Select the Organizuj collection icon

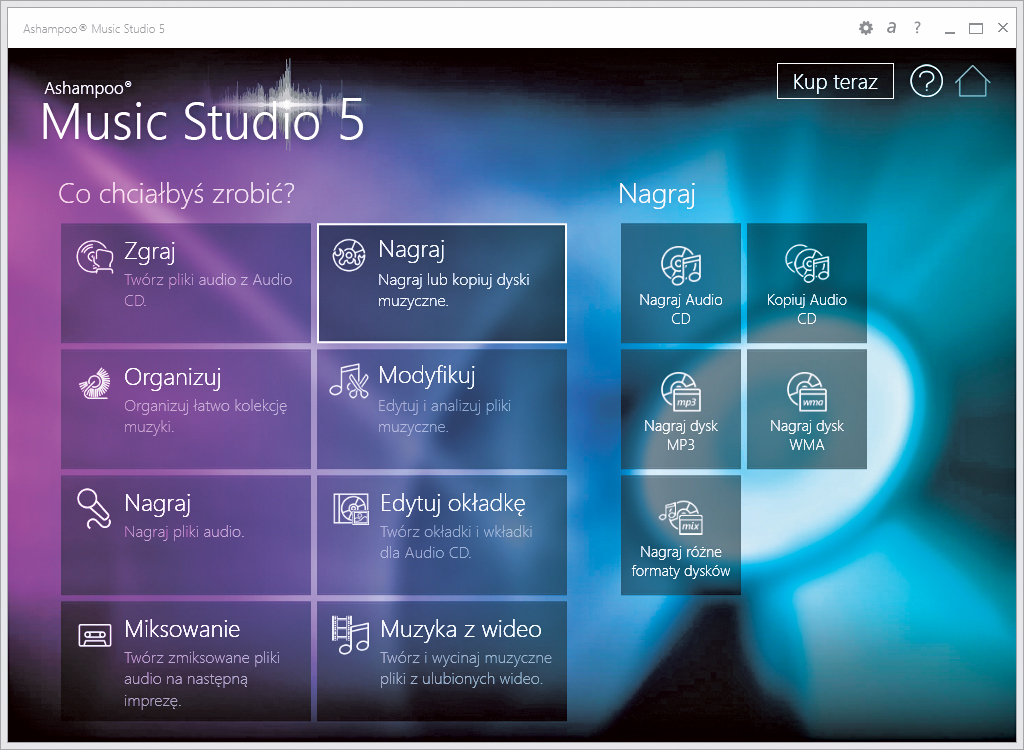pos(95,384)
